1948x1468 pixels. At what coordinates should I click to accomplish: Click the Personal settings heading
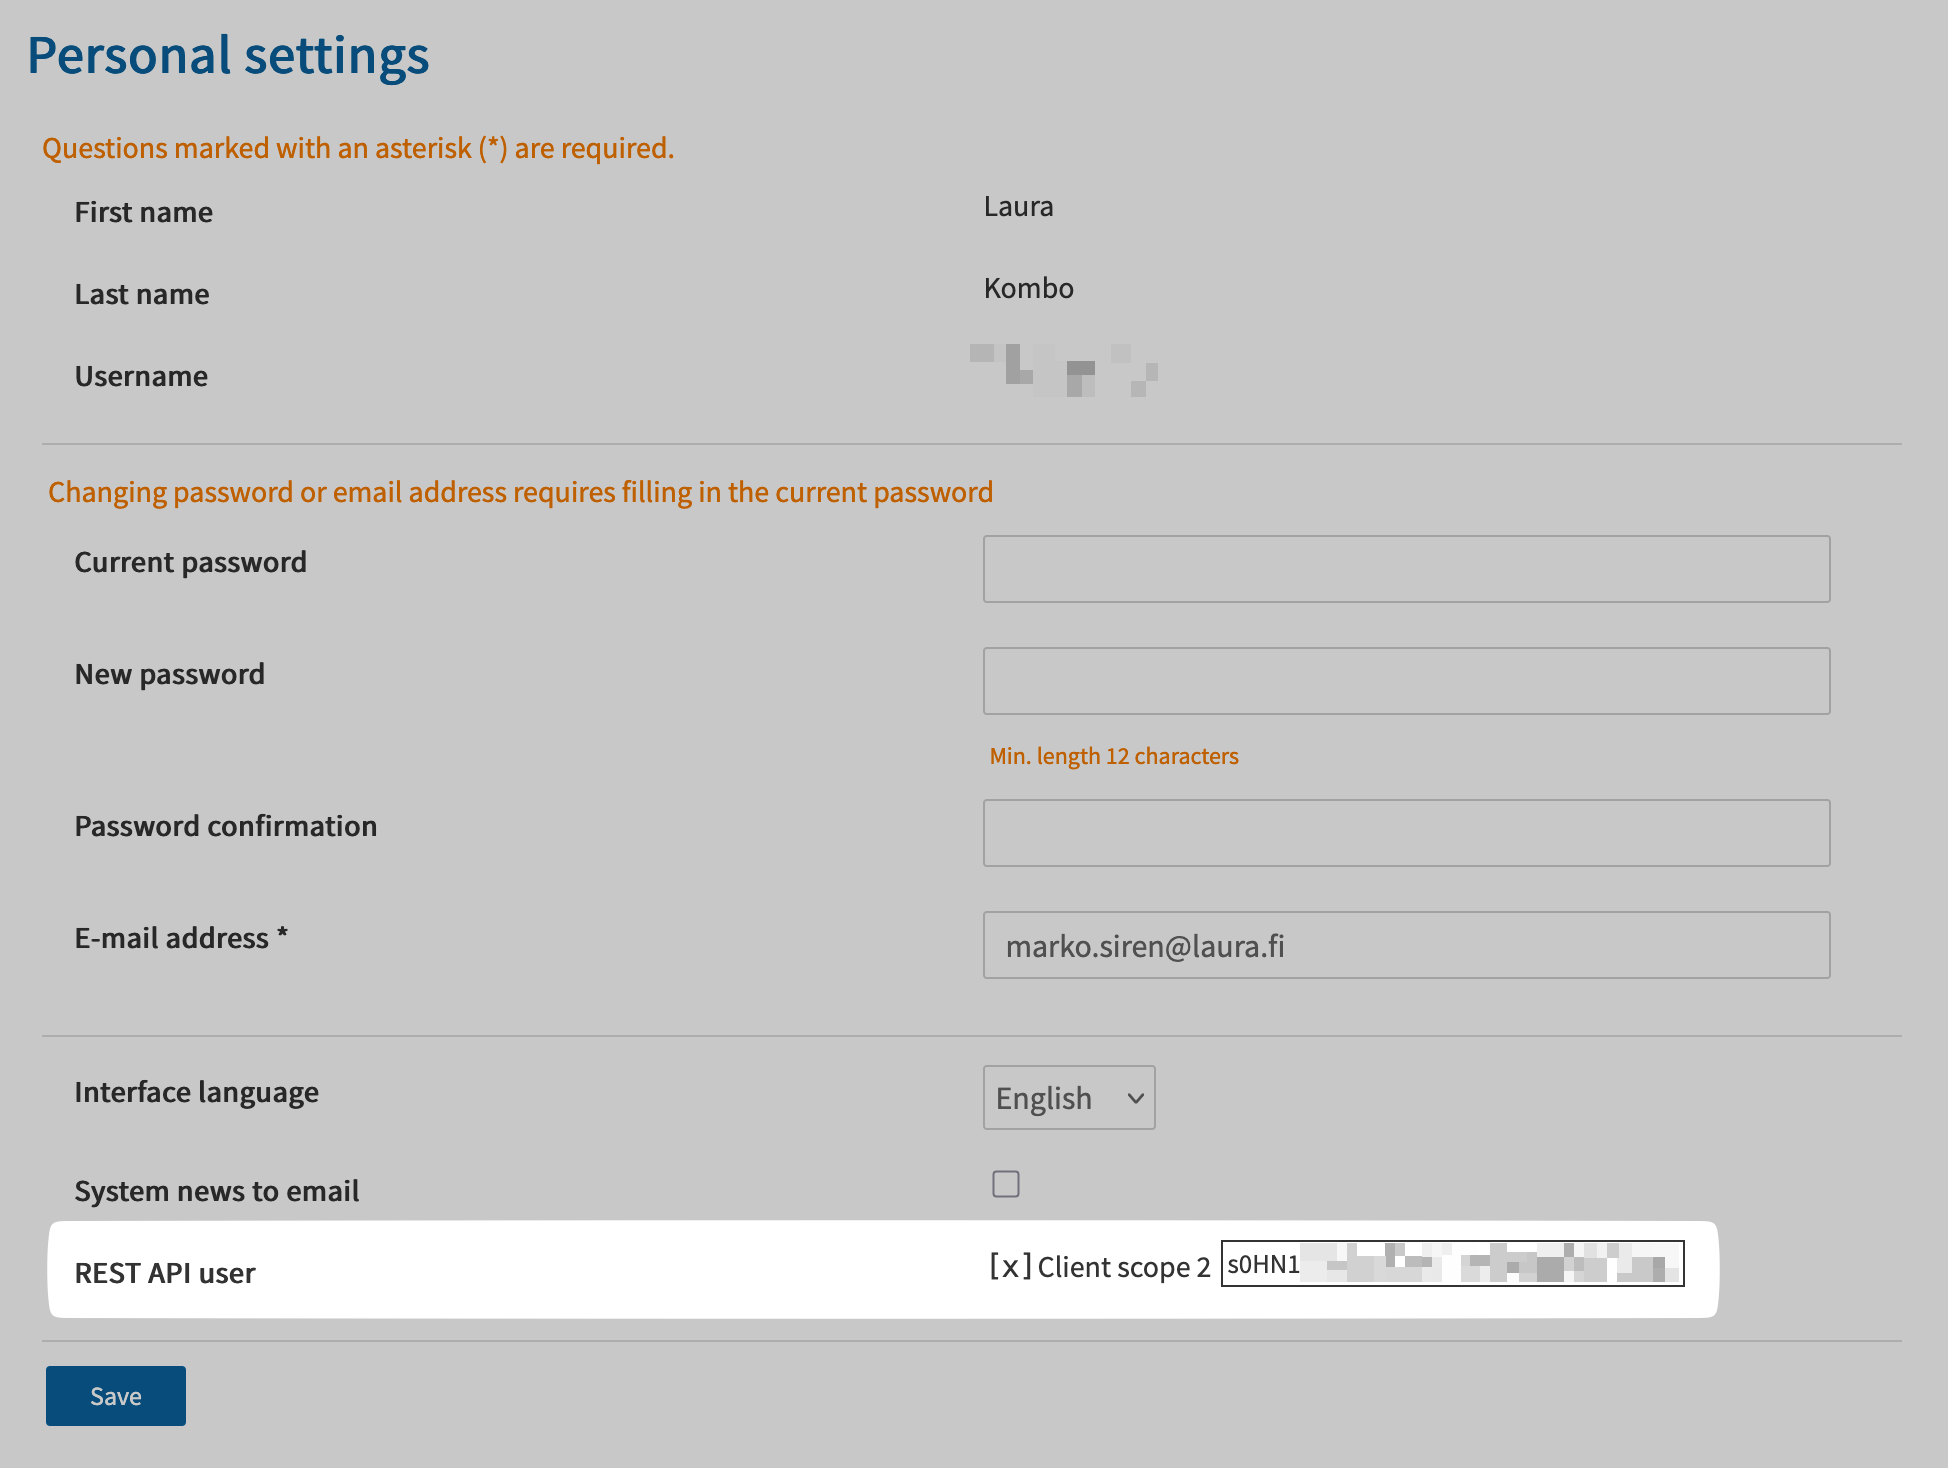[228, 56]
